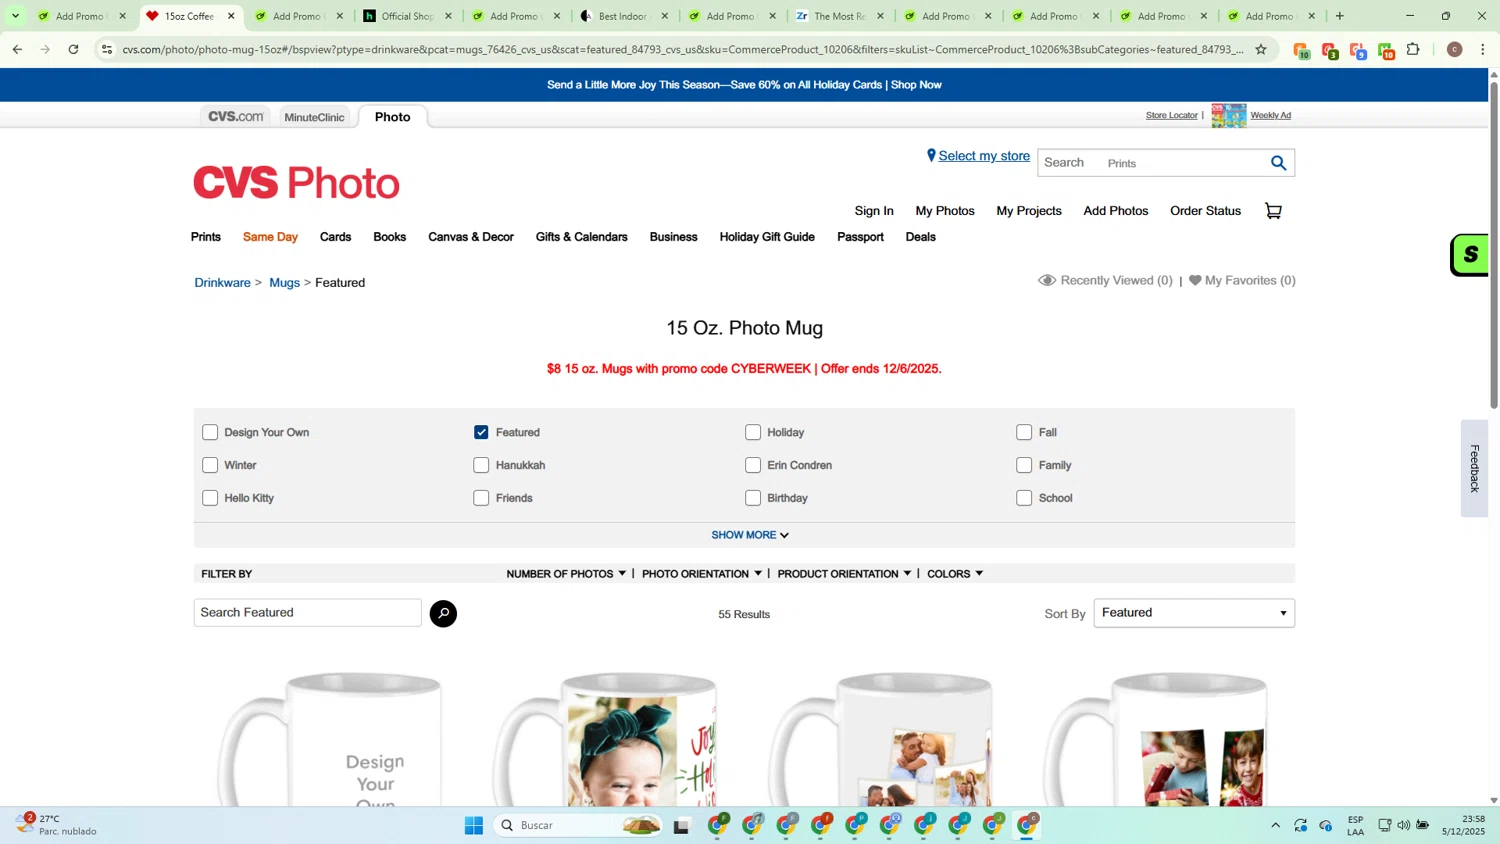Screen dimensions: 1500x844
Task: Click the search magnifier icon in header
Action: click(x=1278, y=163)
